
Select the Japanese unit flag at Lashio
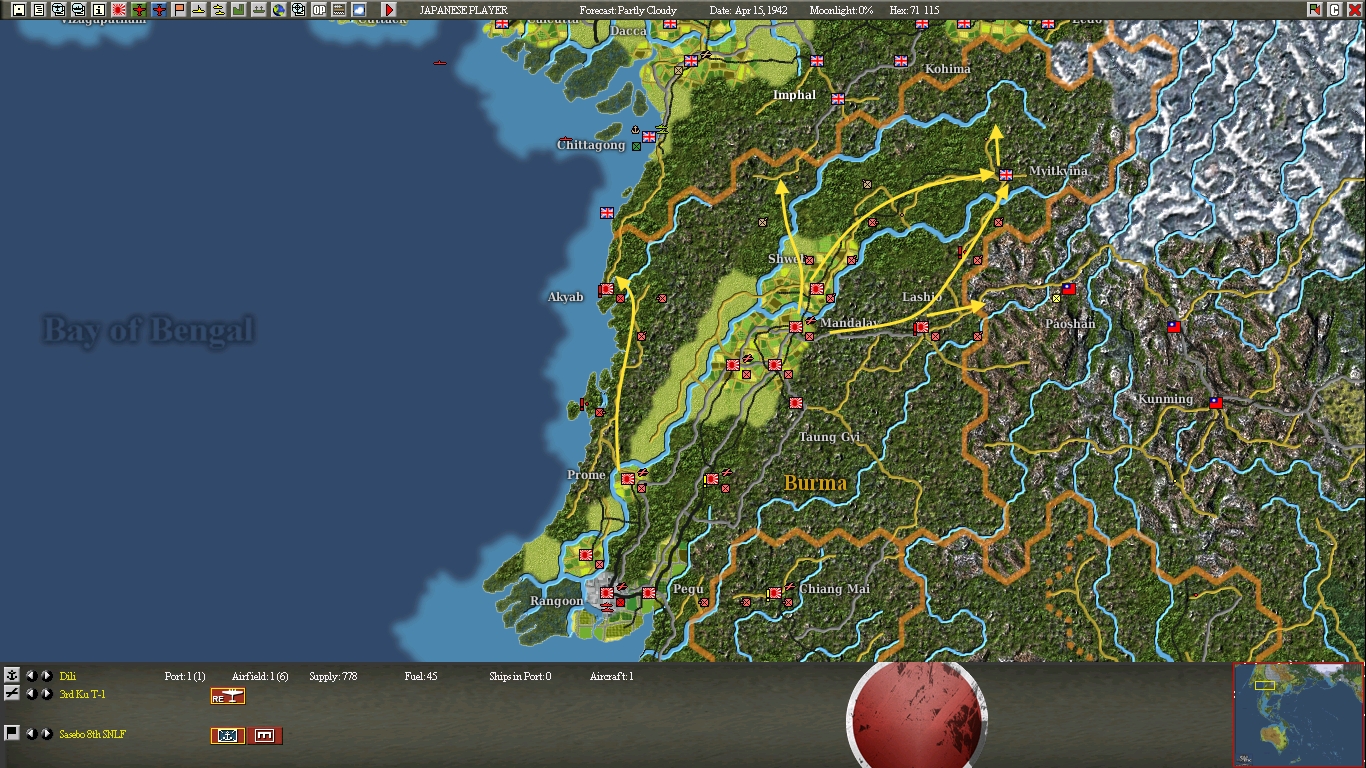point(920,327)
